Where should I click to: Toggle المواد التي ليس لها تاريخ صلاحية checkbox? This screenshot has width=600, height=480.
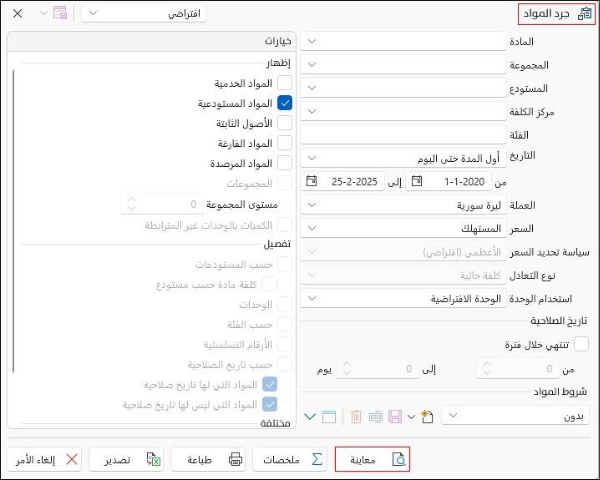point(270,404)
